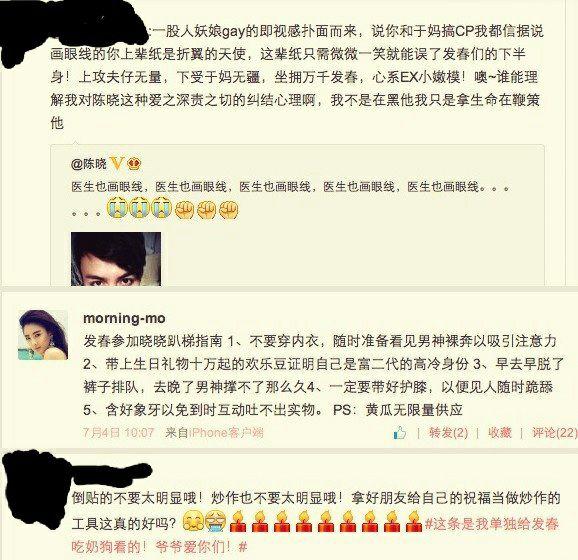Click the 7月4日 10:07 timestamp
This screenshot has width=578, height=560.
(x=118, y=432)
